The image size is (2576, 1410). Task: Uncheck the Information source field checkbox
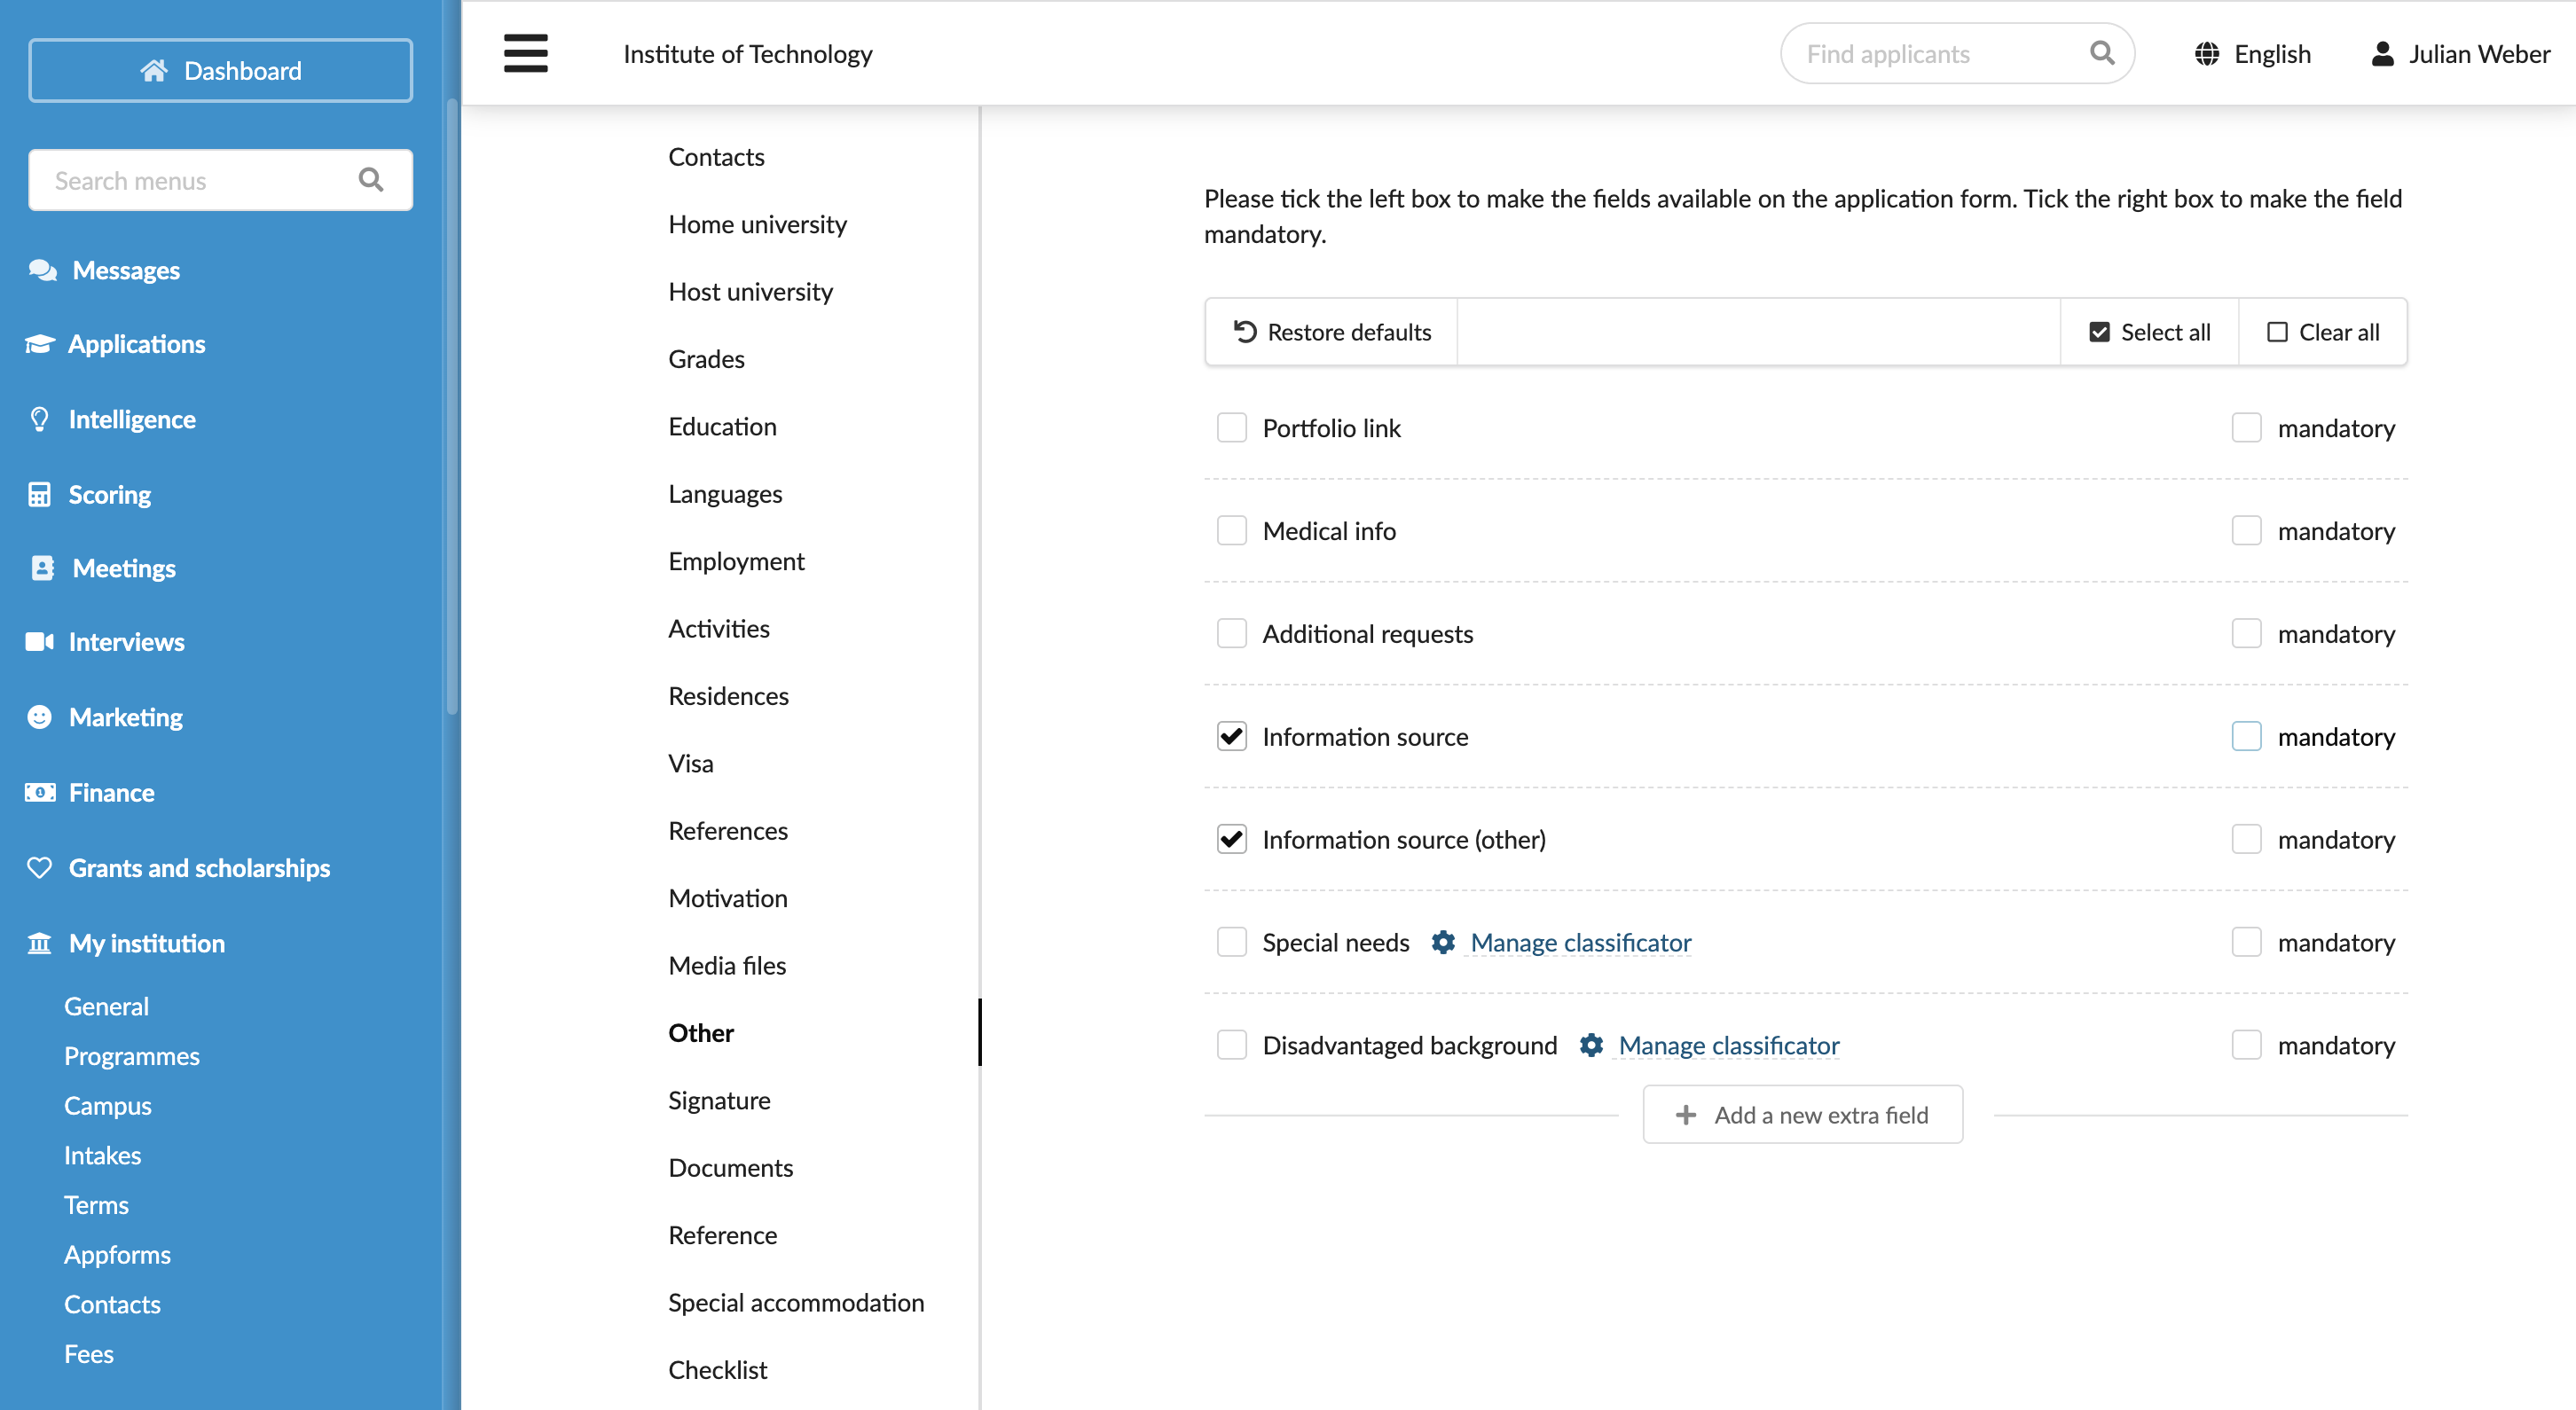pyautogui.click(x=1232, y=737)
